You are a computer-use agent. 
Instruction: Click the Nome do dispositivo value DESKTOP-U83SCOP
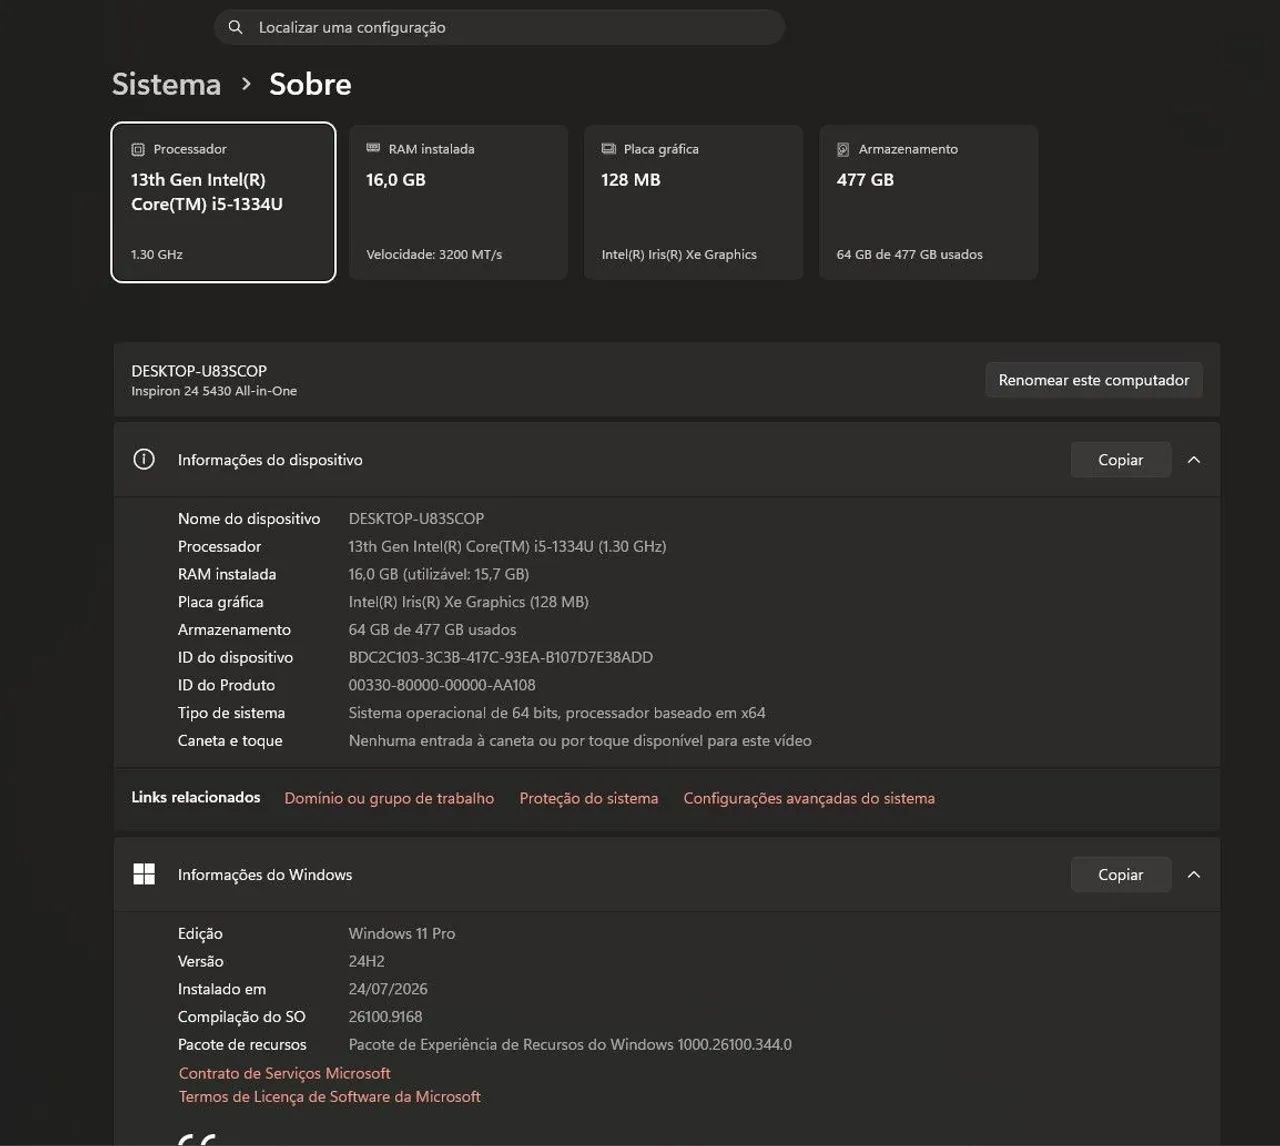point(416,519)
